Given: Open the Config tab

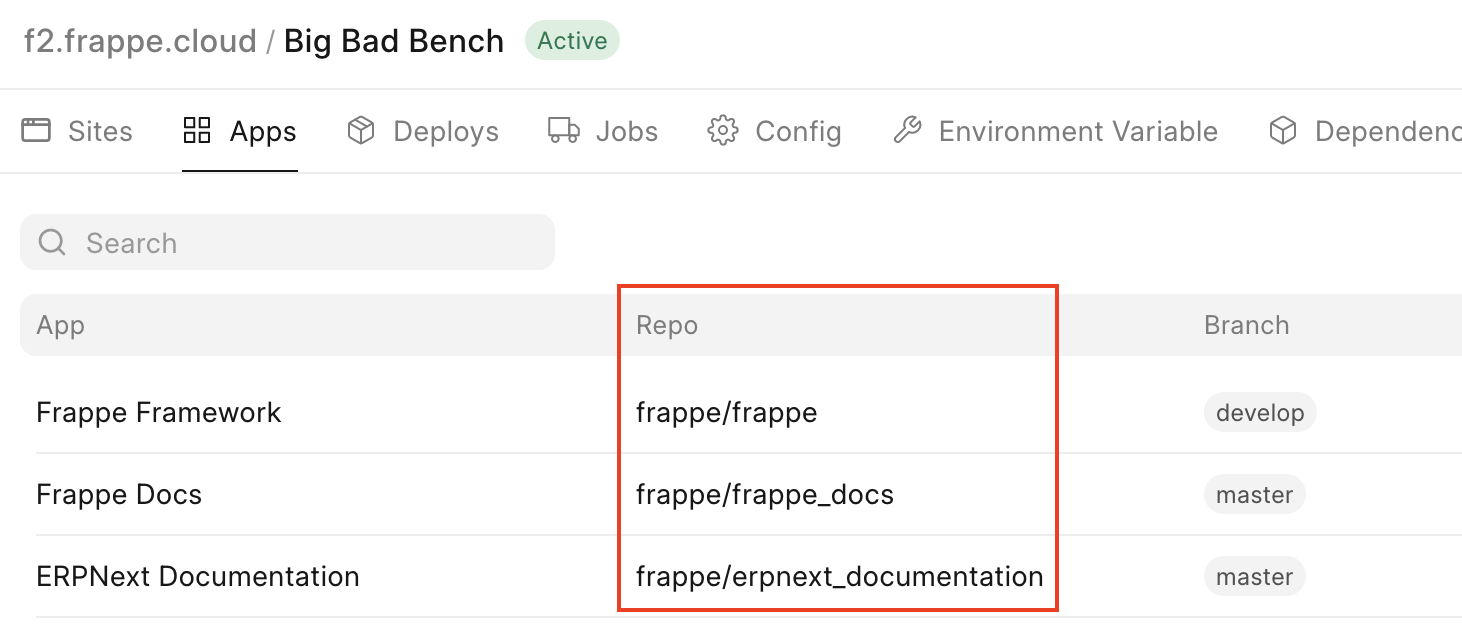Looking at the screenshot, I should pyautogui.click(x=797, y=131).
